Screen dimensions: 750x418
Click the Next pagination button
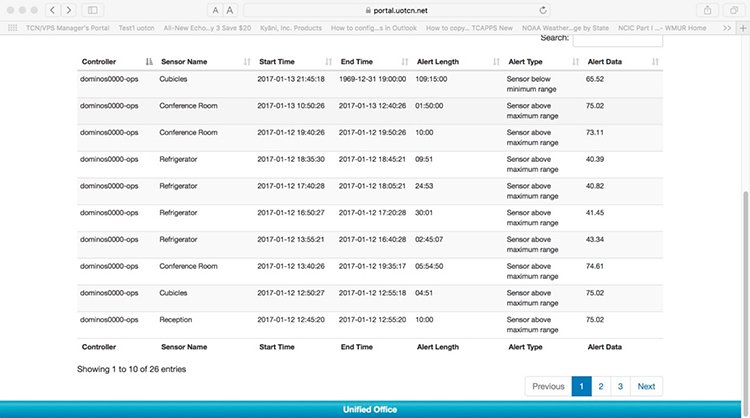point(646,386)
